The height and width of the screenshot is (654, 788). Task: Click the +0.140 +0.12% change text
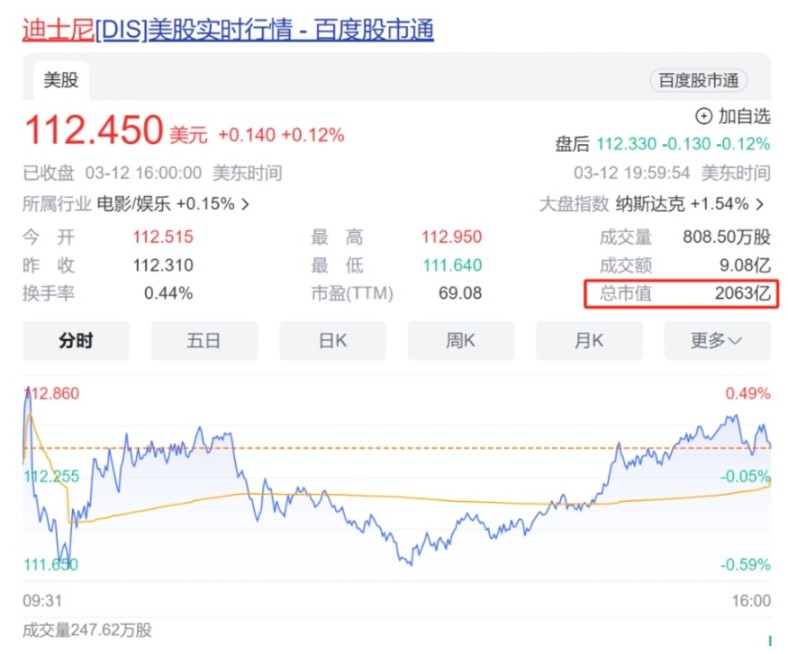click(x=281, y=135)
